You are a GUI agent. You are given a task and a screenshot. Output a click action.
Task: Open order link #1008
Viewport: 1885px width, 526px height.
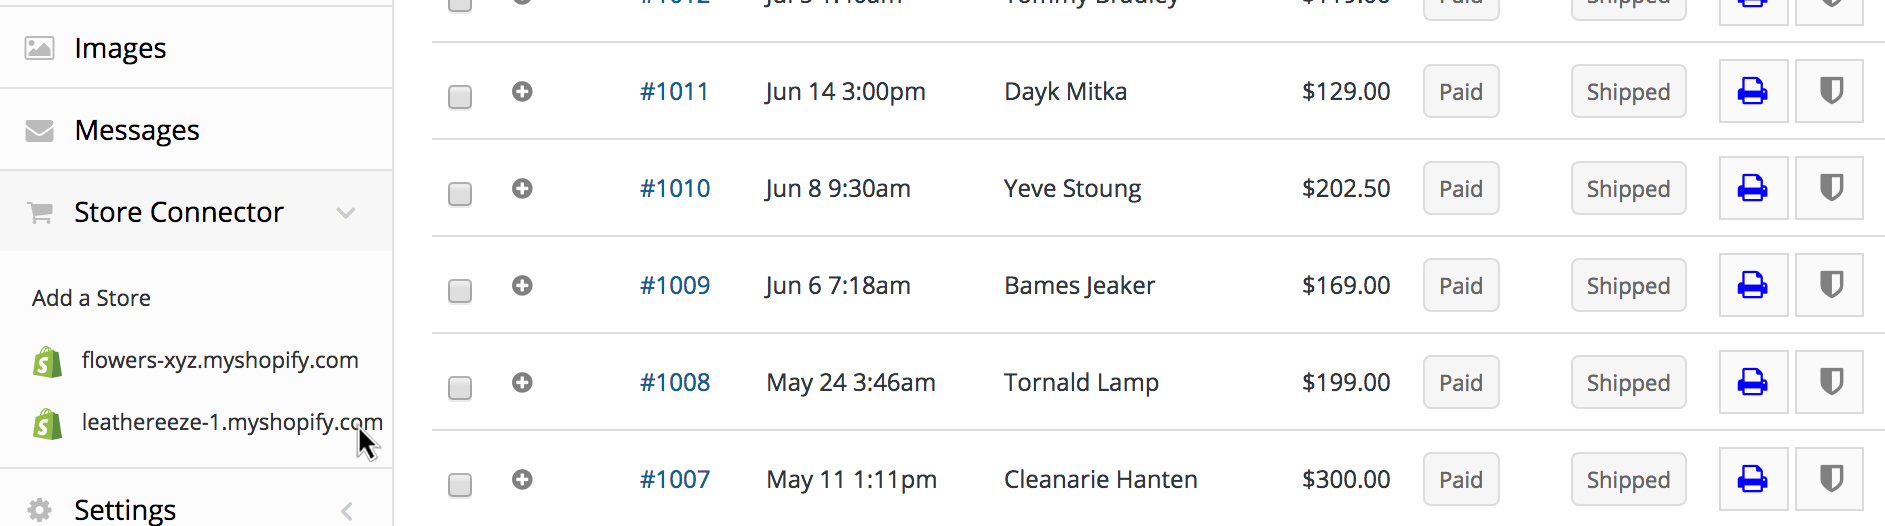pyautogui.click(x=675, y=382)
